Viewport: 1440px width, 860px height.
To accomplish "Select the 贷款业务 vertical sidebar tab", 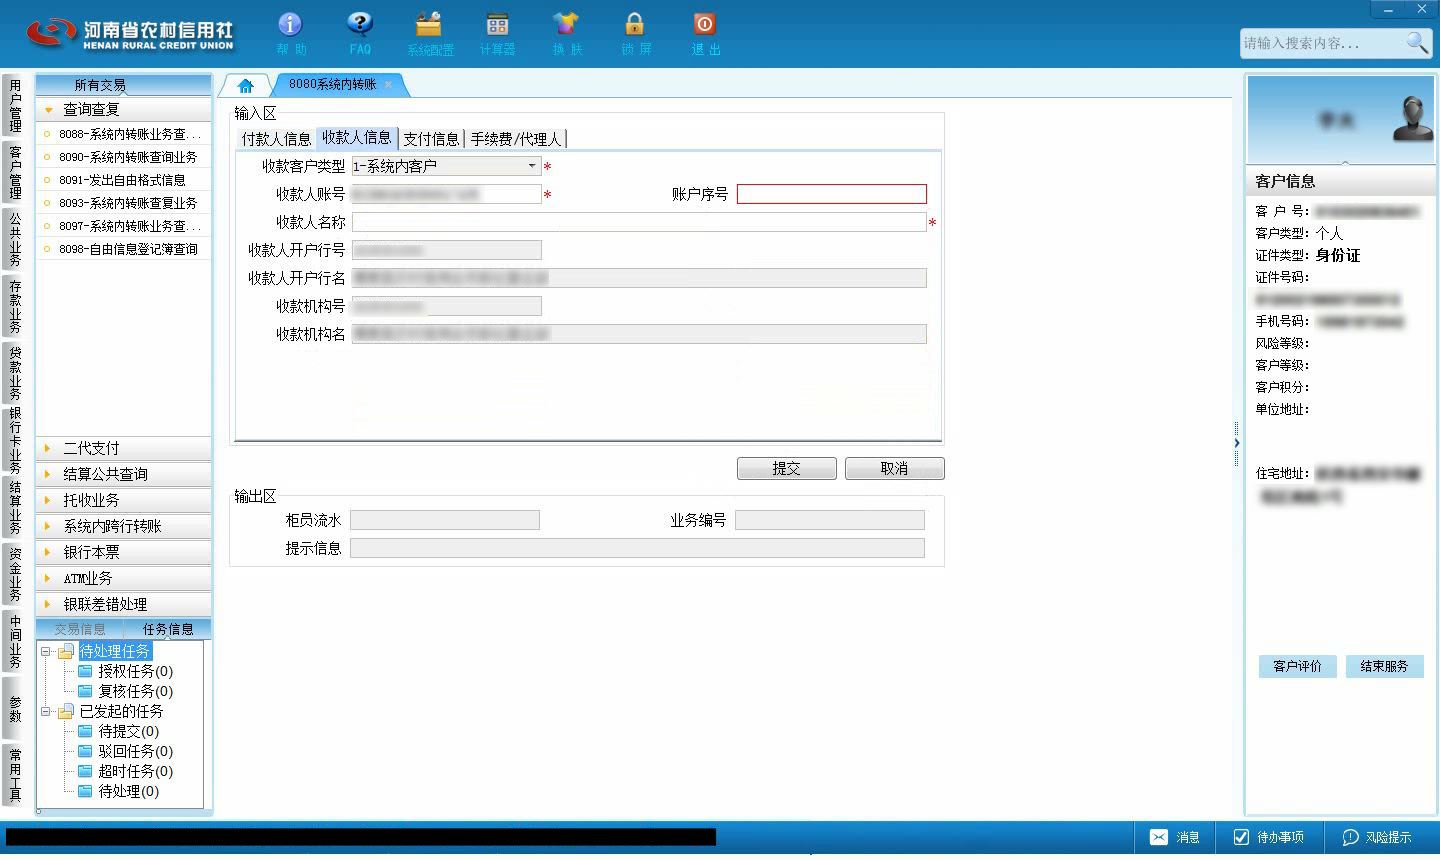I will click(x=15, y=373).
